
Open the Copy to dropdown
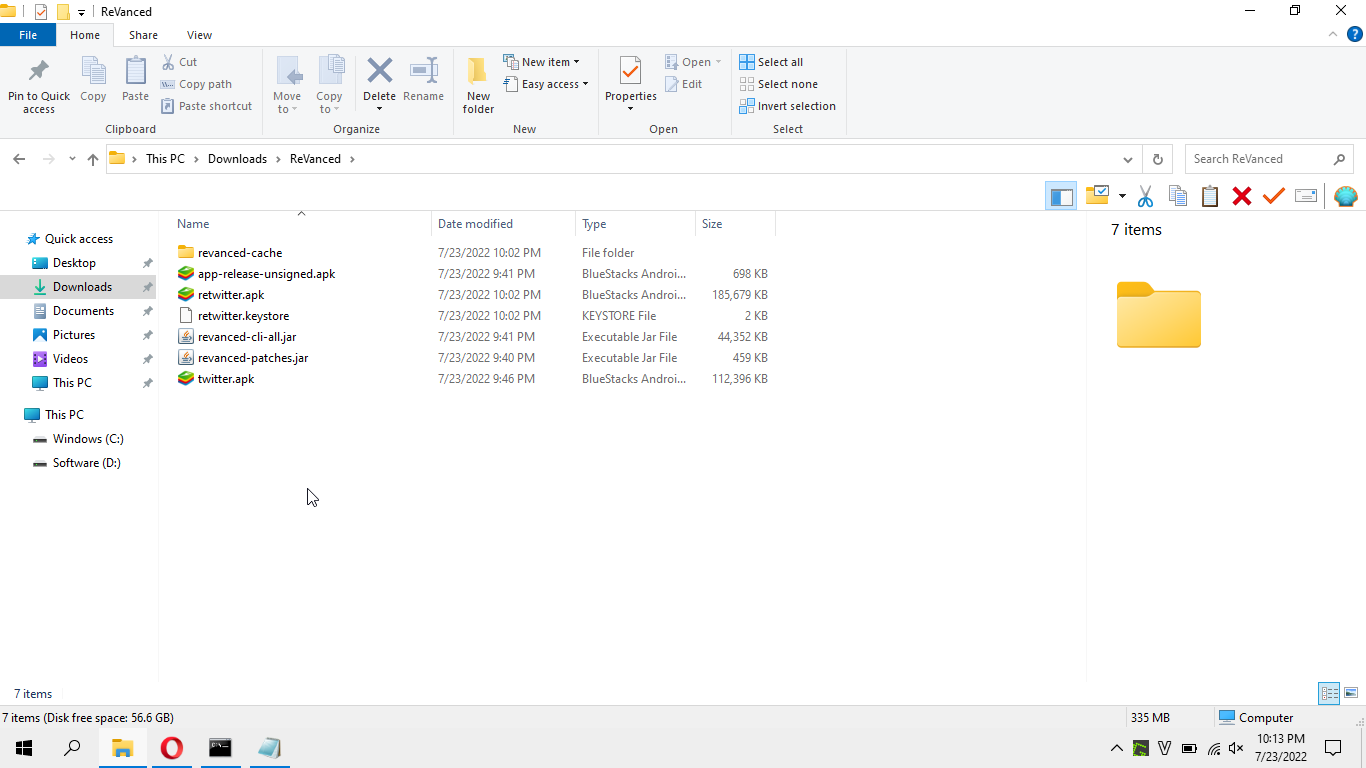[x=329, y=103]
